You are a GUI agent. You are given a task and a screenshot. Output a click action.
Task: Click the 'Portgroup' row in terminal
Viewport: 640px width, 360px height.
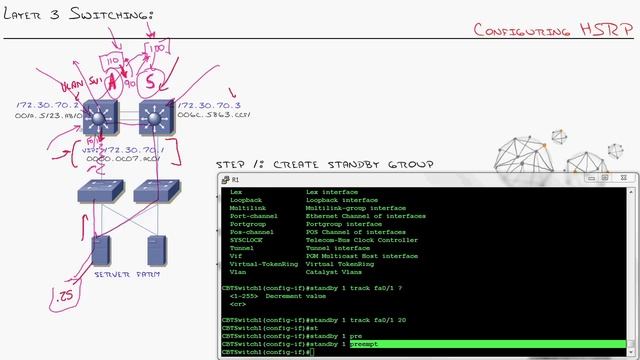coord(306,224)
